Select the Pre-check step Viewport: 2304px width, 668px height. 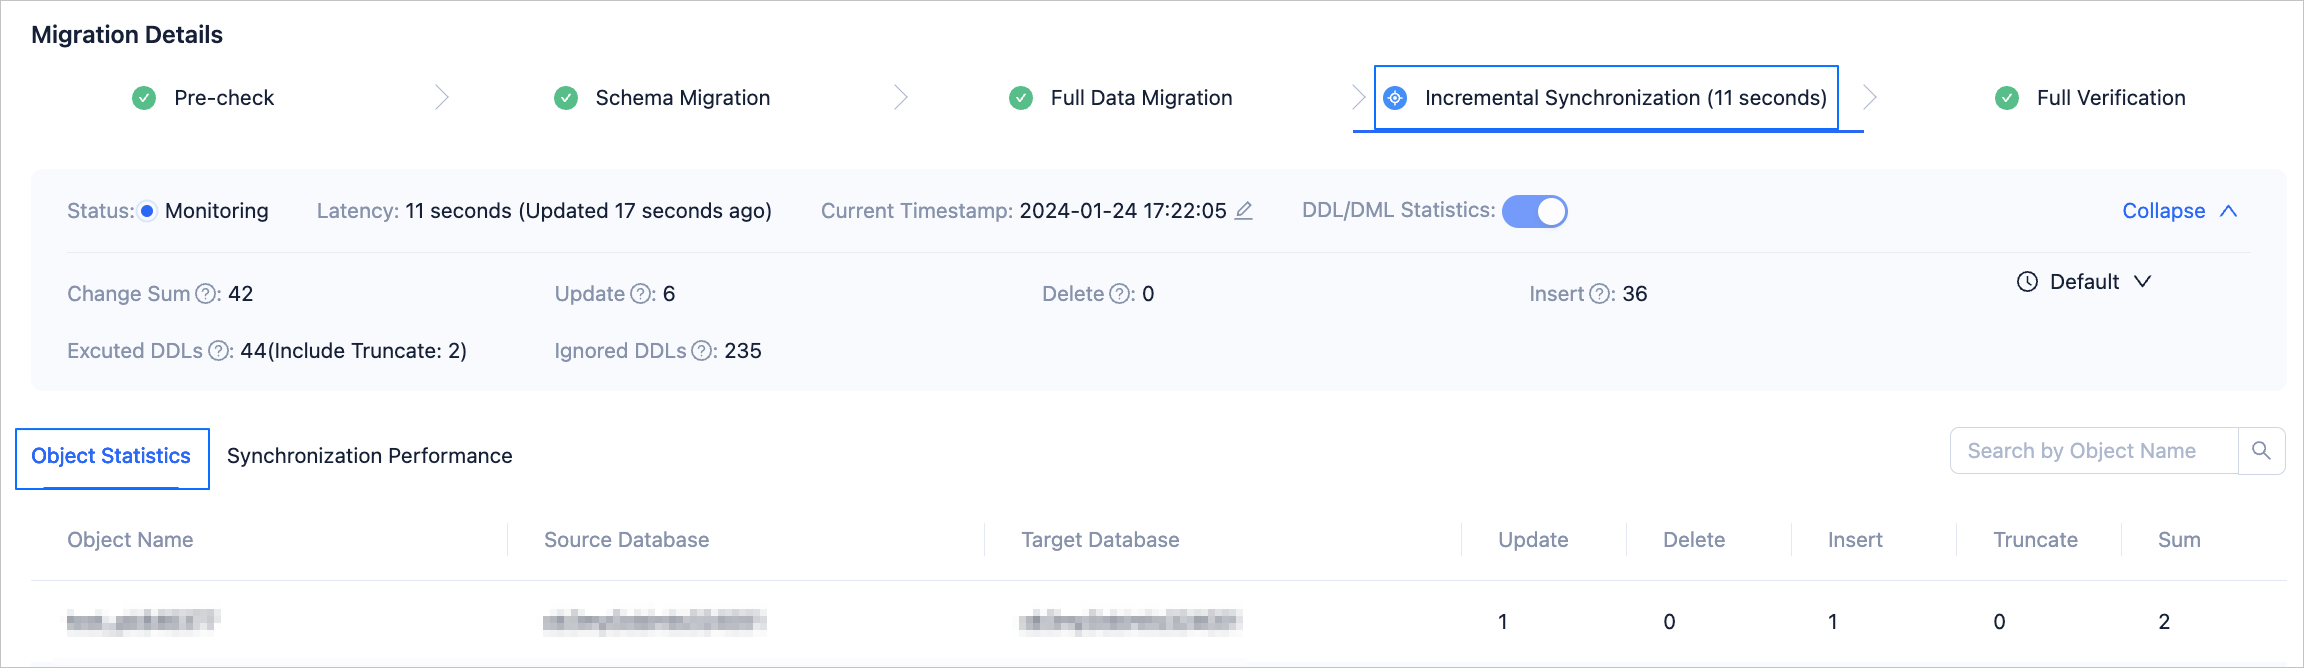[x=203, y=98]
